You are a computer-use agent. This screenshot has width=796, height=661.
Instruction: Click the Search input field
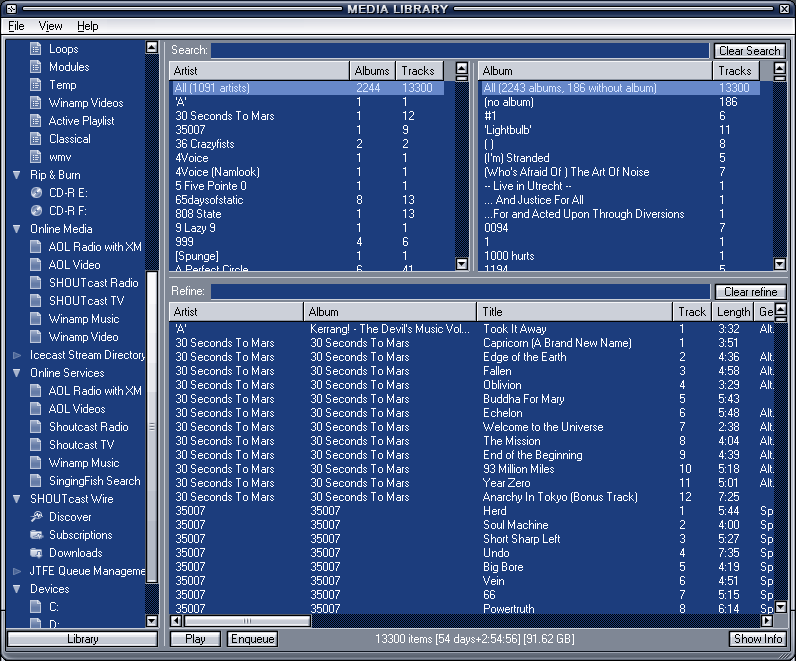pyautogui.click(x=460, y=50)
